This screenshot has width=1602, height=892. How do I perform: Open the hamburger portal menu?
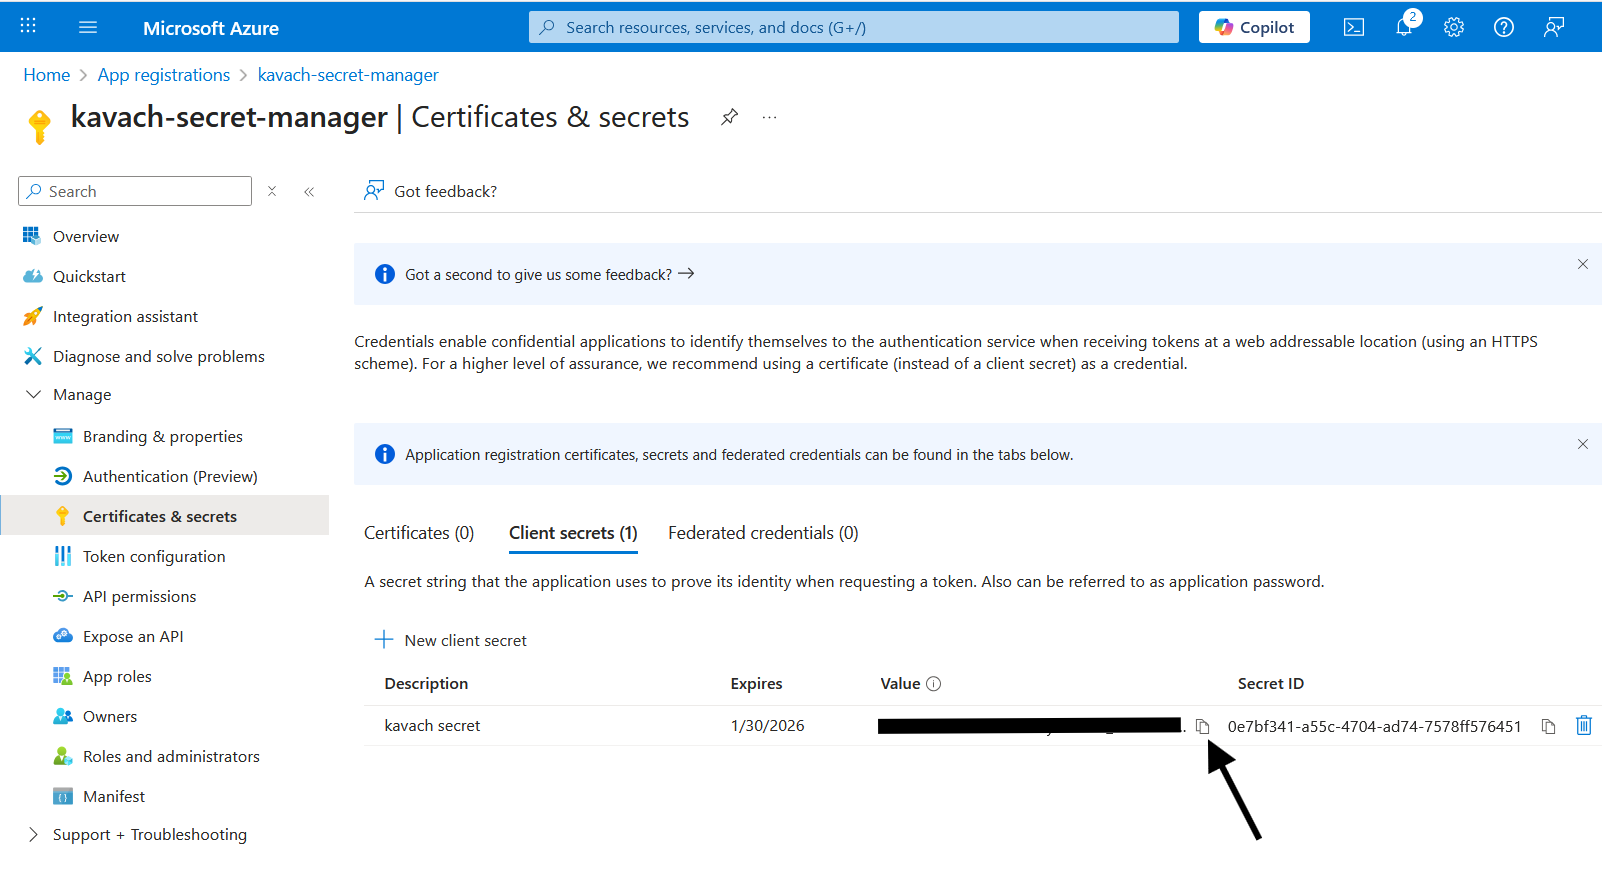pos(88,27)
